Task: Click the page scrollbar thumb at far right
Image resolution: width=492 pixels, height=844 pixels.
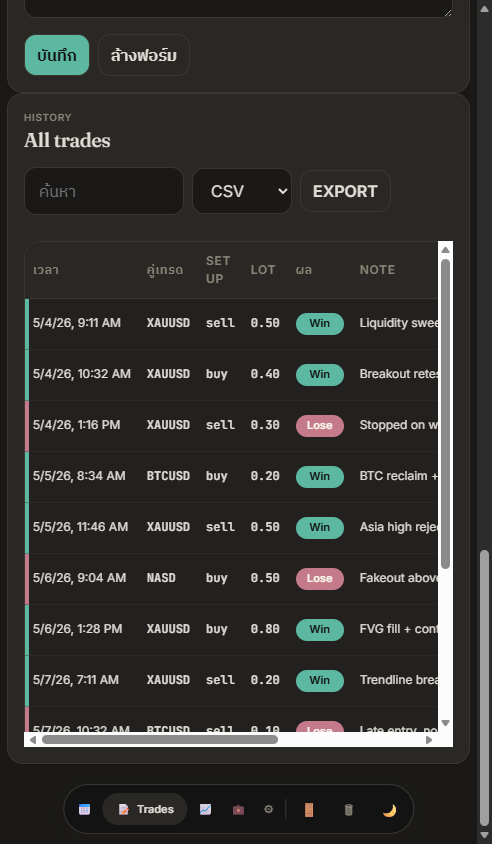Action: [x=484, y=687]
